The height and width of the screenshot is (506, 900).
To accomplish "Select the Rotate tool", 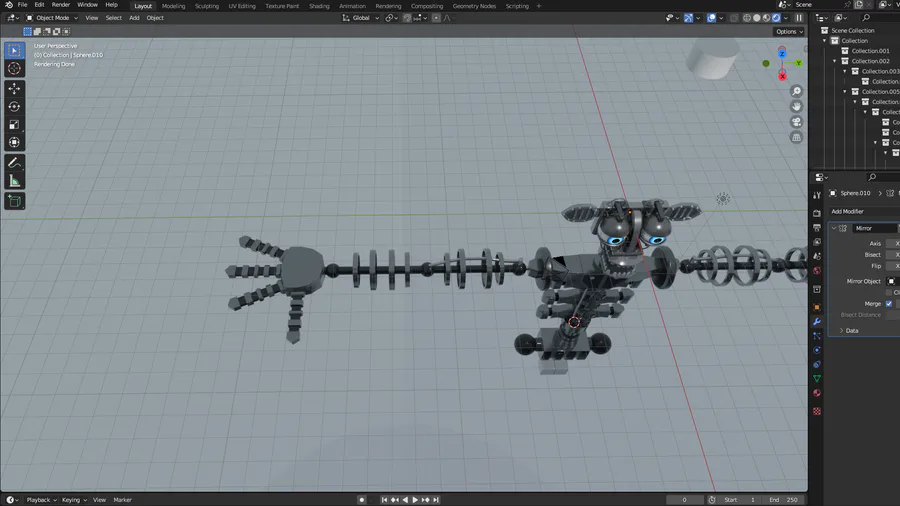I will coord(14,107).
